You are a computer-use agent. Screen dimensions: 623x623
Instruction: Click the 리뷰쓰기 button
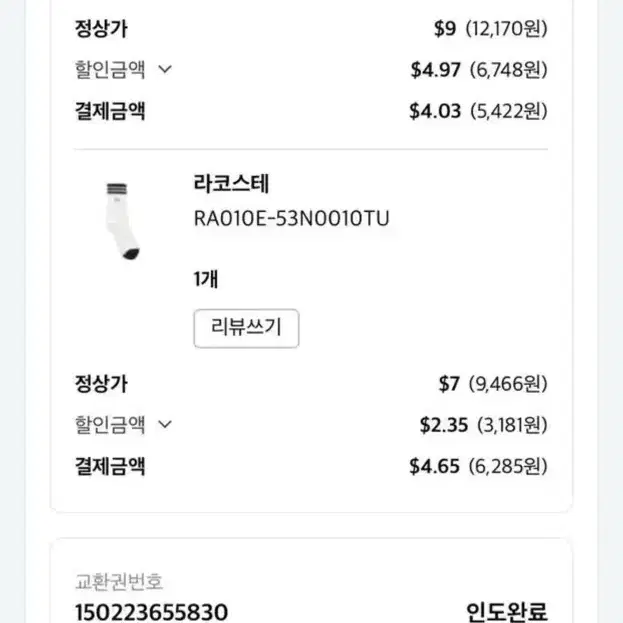pos(246,328)
